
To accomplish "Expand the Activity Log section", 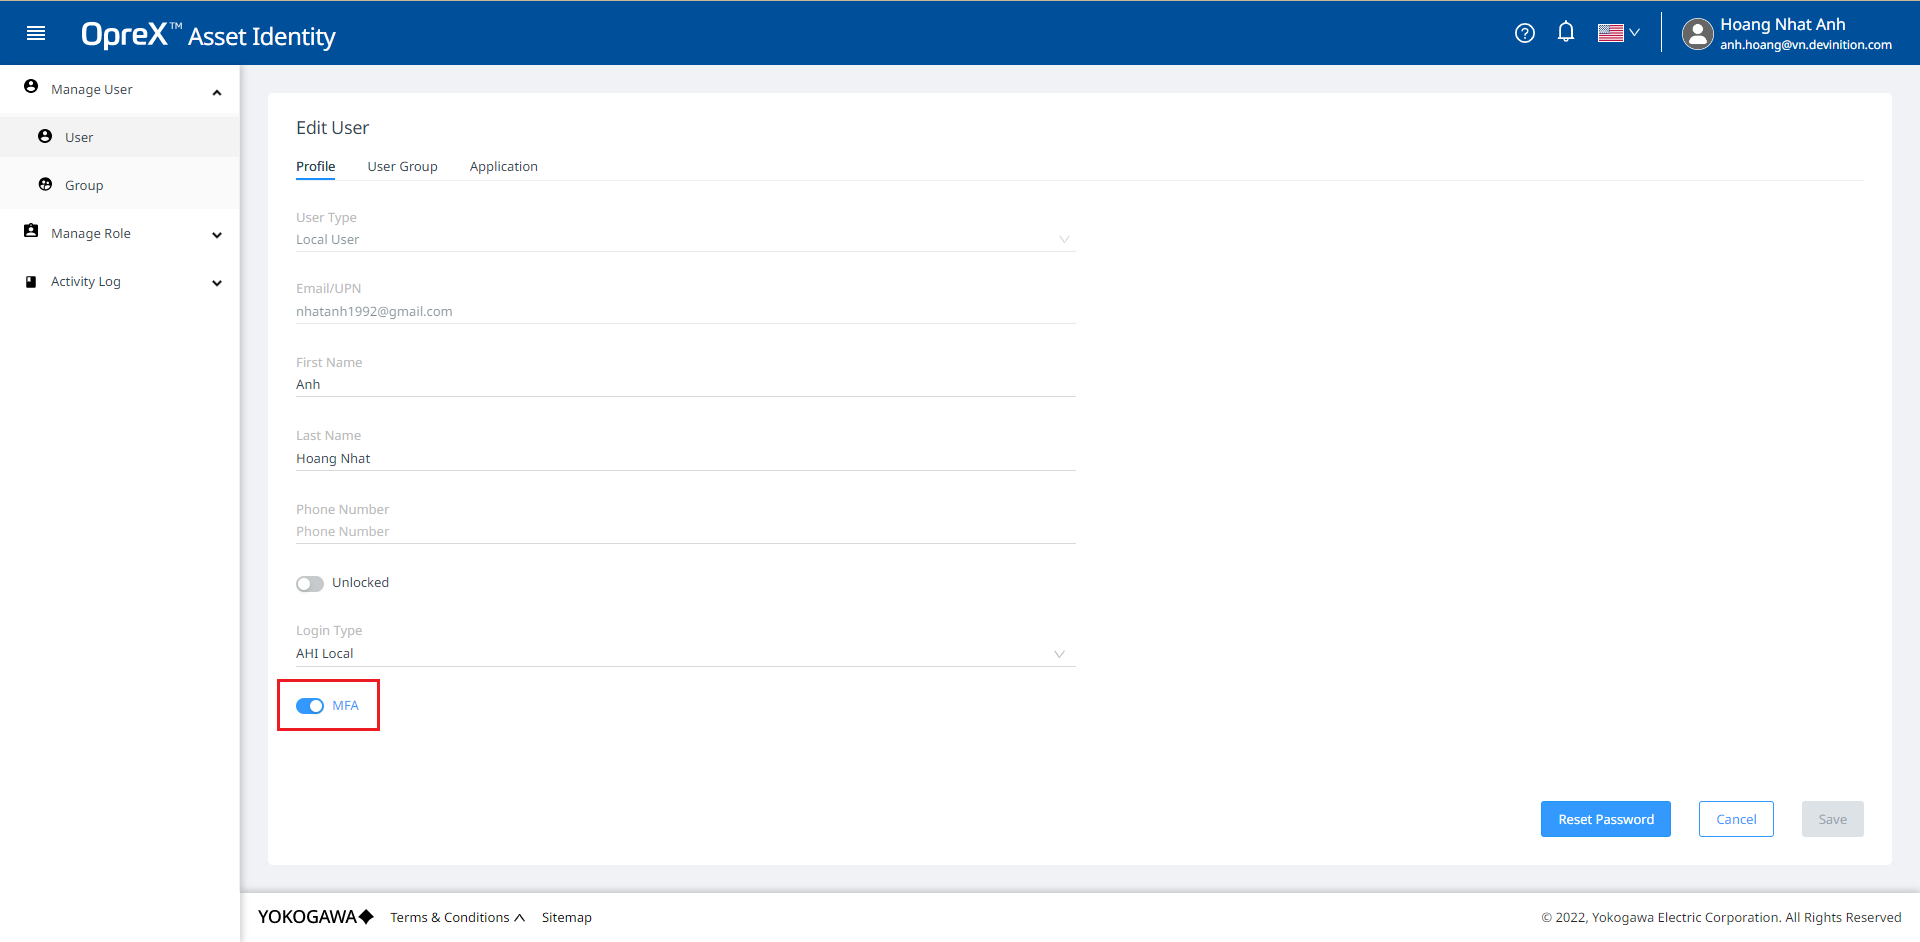I will [x=217, y=283].
